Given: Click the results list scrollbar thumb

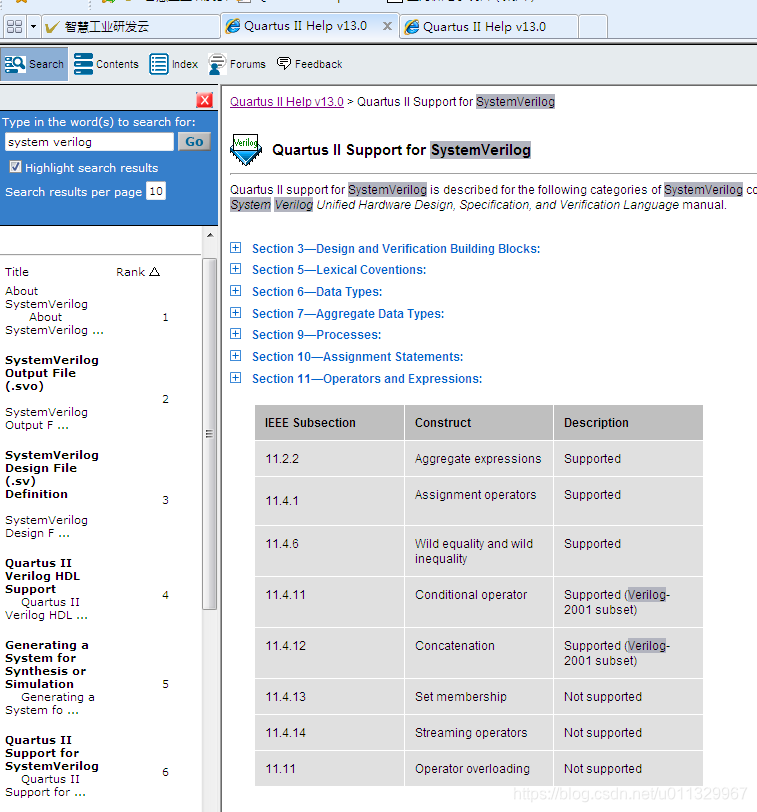Looking at the screenshot, I should click(209, 434).
